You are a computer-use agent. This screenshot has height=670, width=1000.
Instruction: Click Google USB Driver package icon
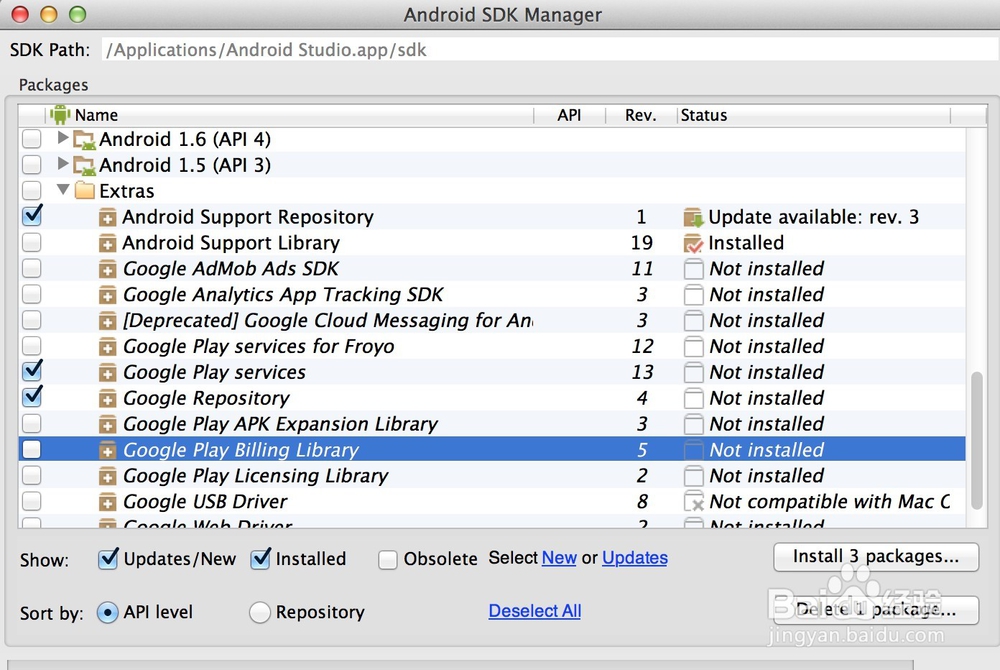tap(107, 502)
